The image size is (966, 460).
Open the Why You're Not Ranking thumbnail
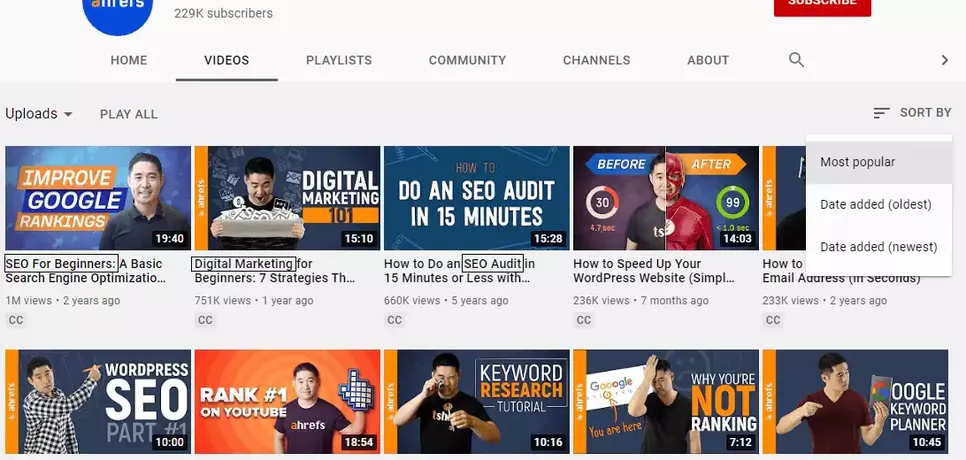click(x=666, y=401)
